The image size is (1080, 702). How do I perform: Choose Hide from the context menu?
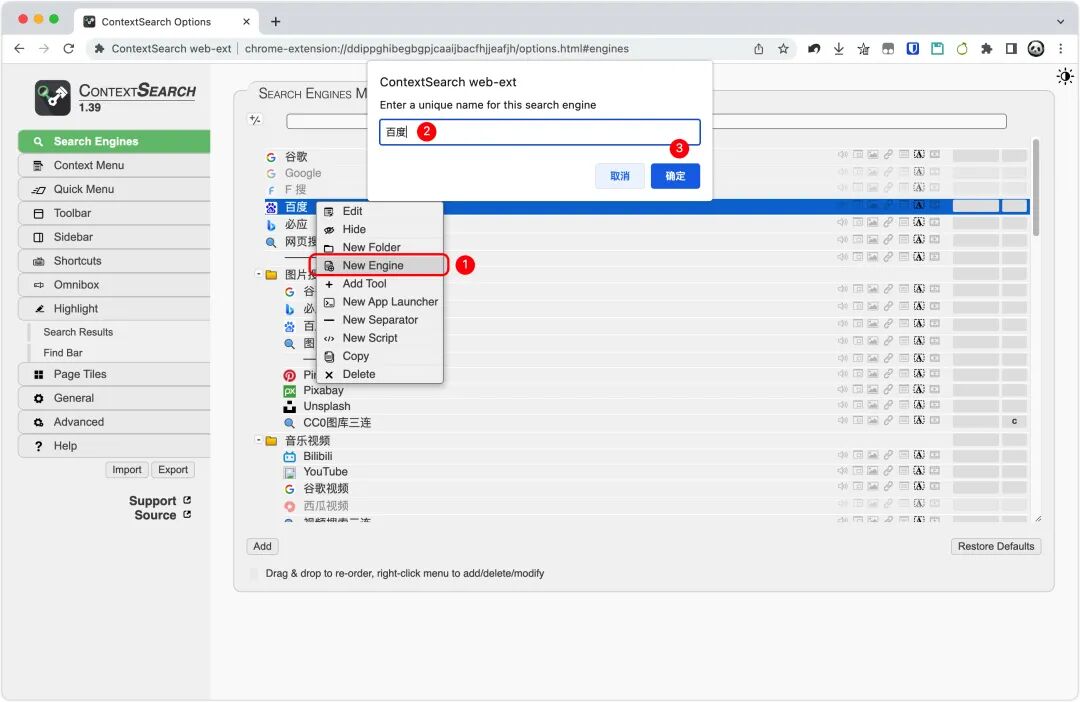380,229
